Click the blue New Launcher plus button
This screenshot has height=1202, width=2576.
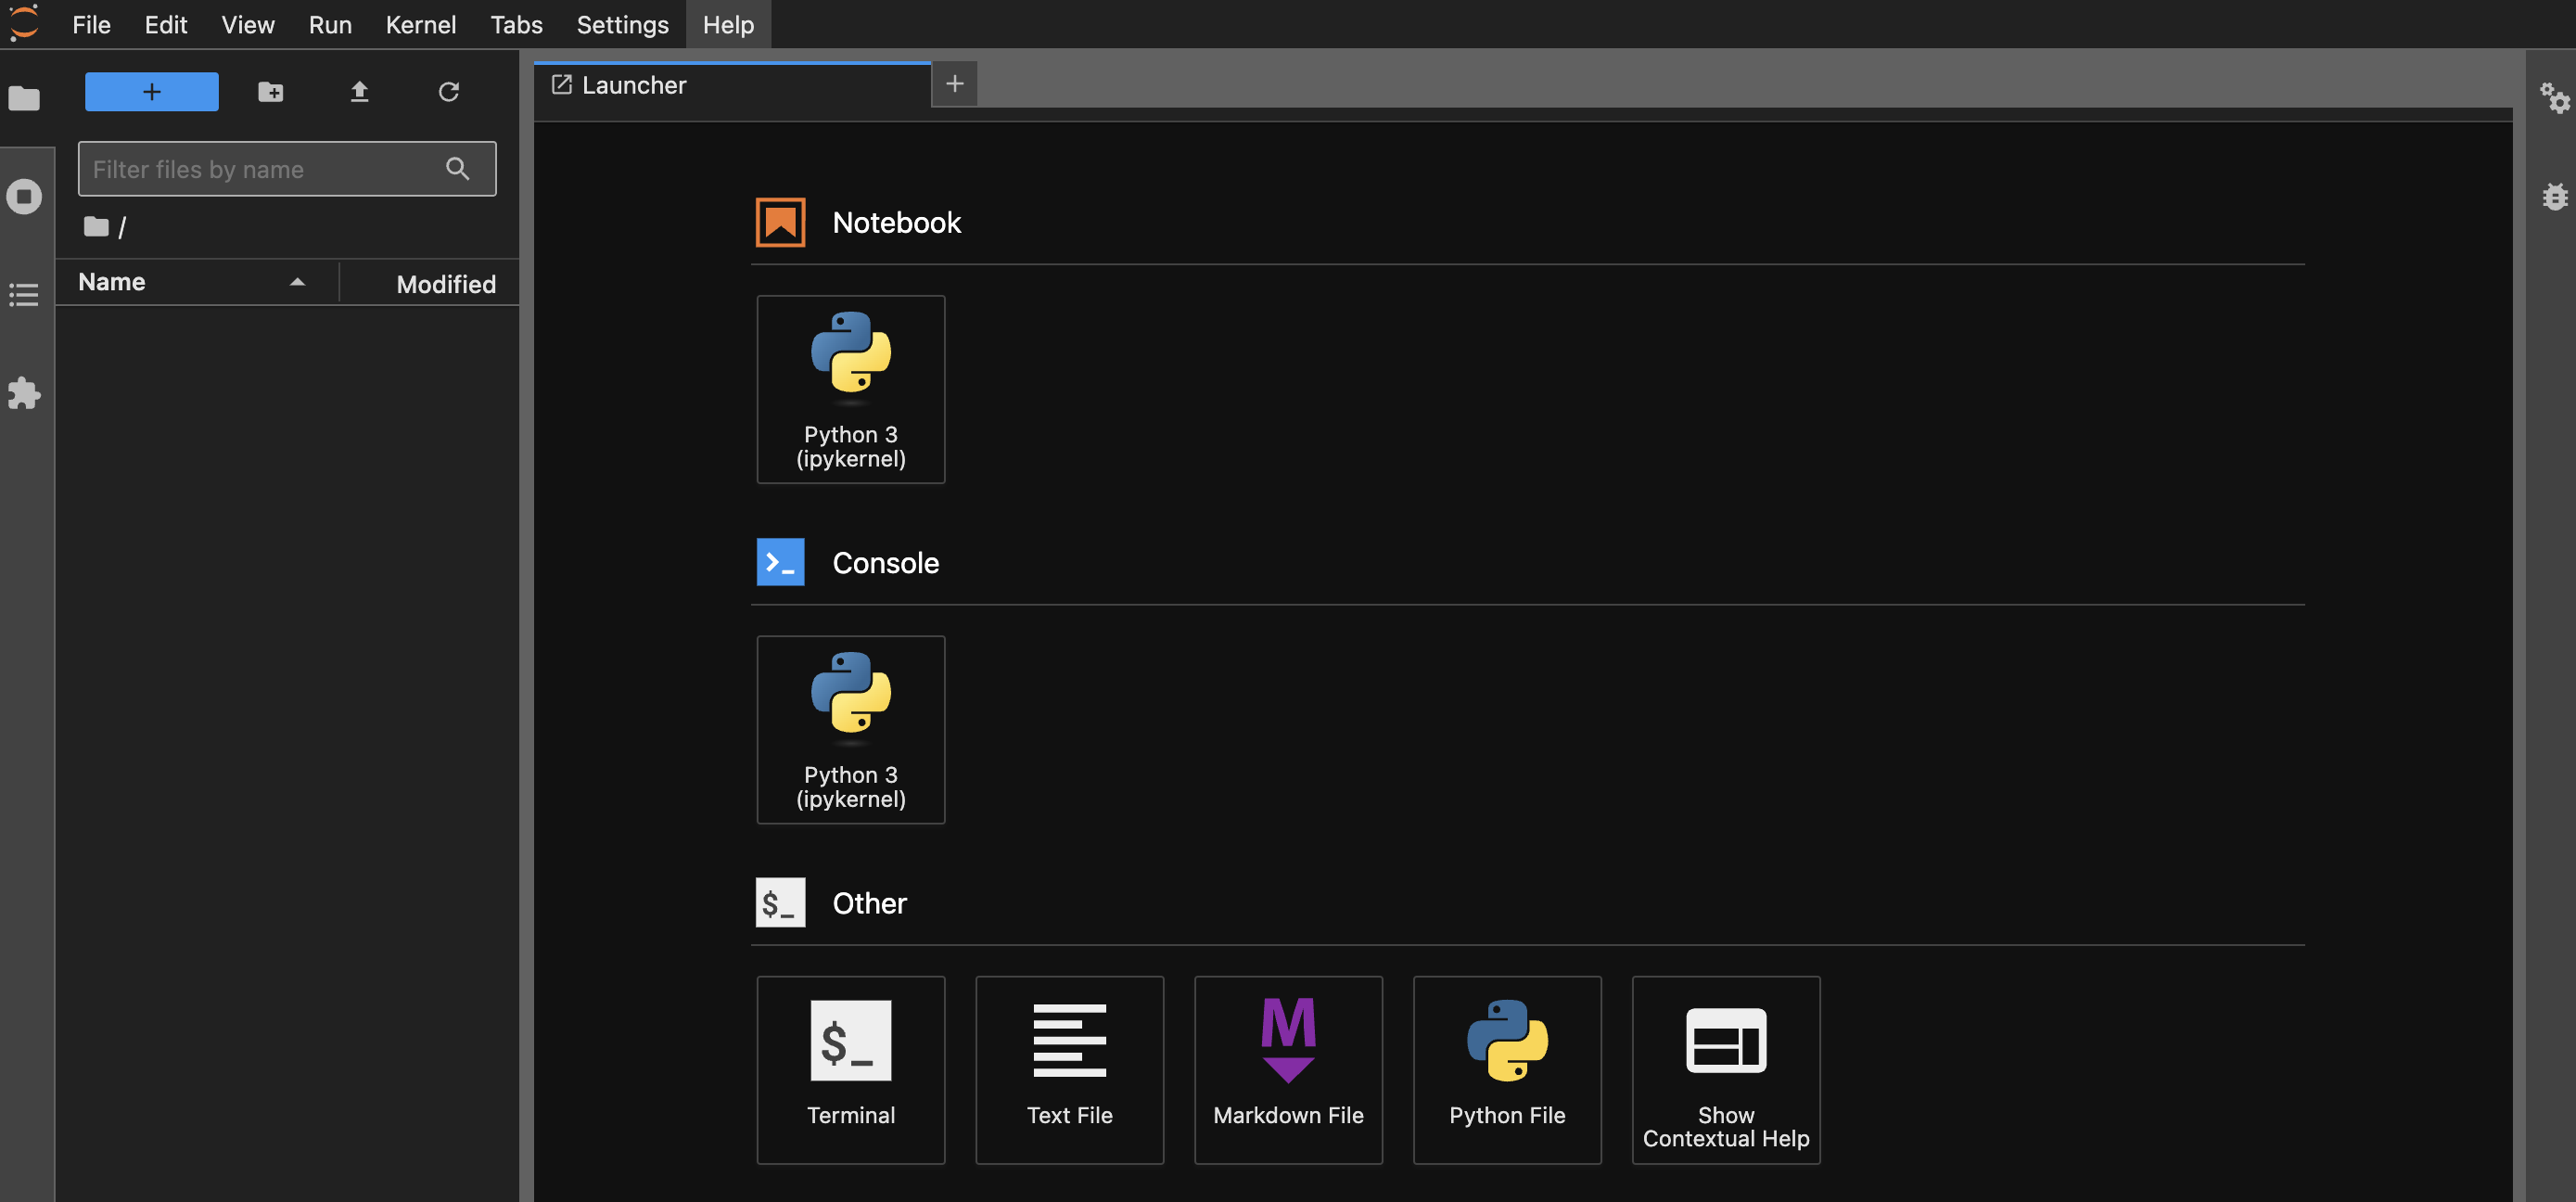(152, 92)
